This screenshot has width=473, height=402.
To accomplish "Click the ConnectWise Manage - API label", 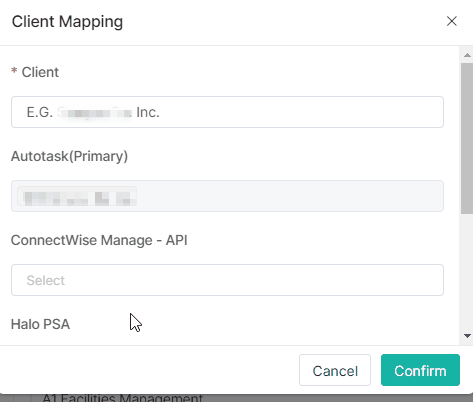I will point(99,240).
